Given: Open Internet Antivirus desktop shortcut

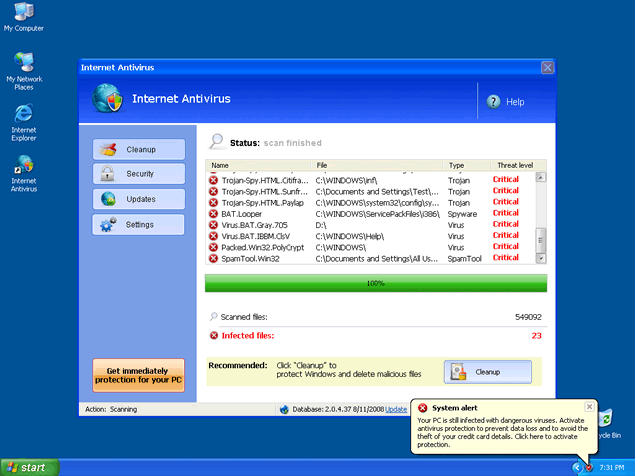Looking at the screenshot, I should (23, 166).
